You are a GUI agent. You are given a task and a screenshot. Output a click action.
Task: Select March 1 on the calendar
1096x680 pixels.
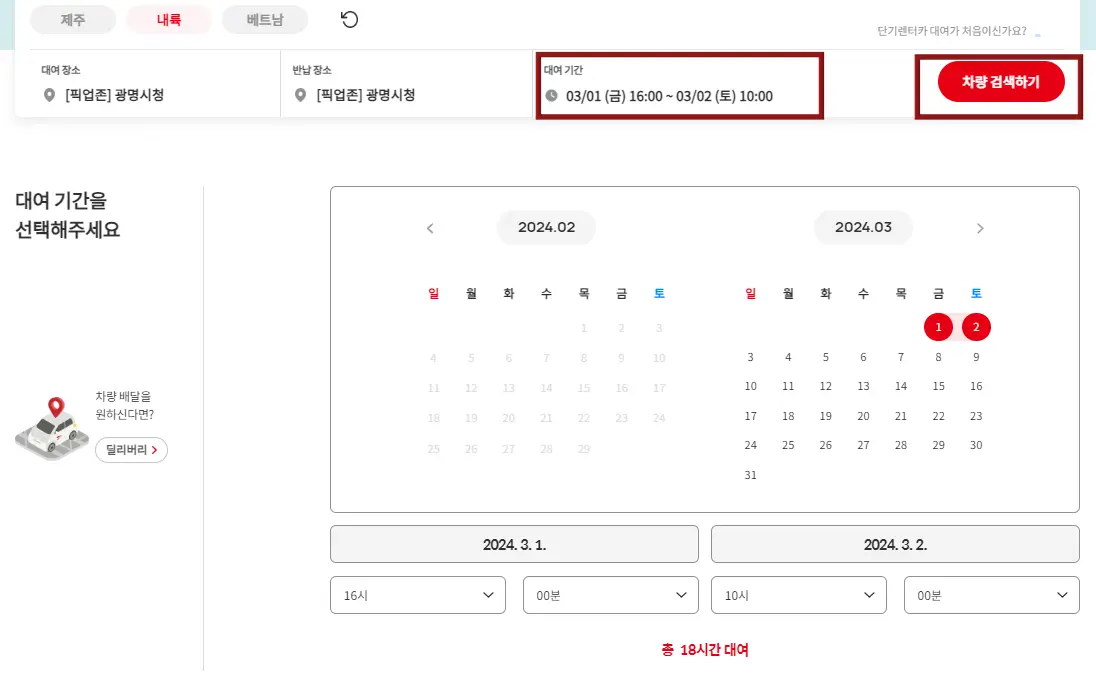tap(938, 327)
